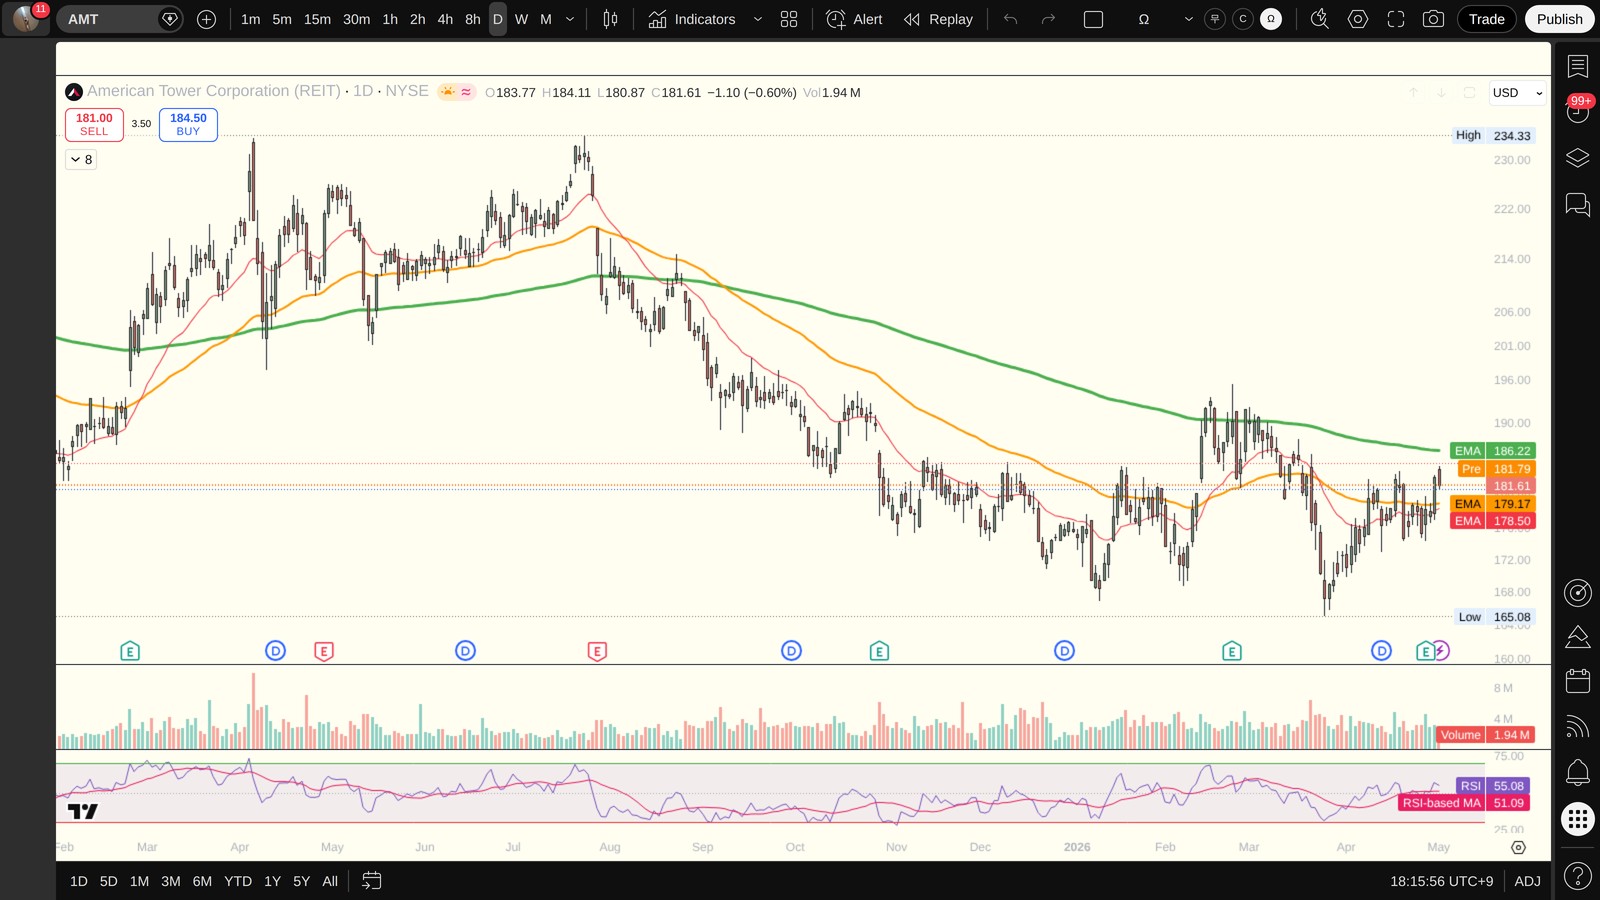
Task: Take a chart snapshot with the camera icon
Action: pyautogui.click(x=1433, y=19)
